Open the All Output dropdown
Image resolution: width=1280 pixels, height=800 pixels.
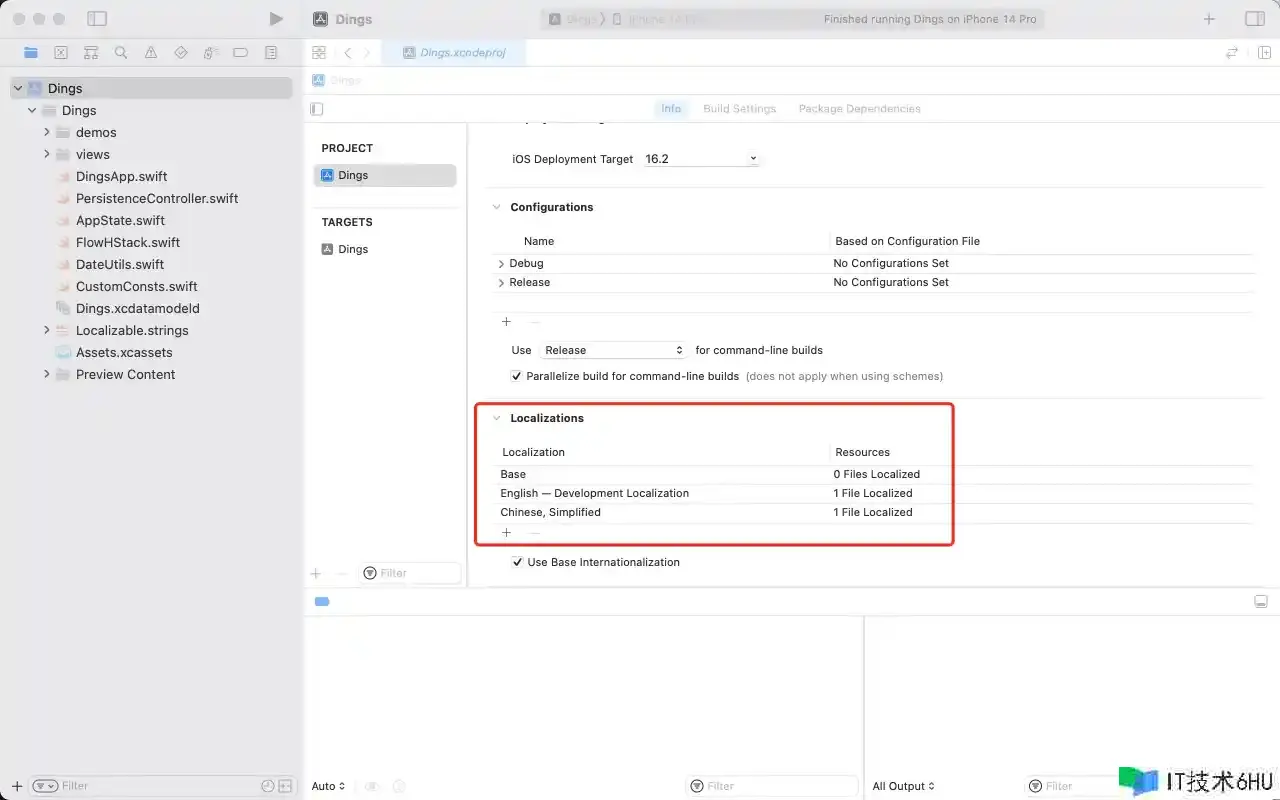(904, 786)
